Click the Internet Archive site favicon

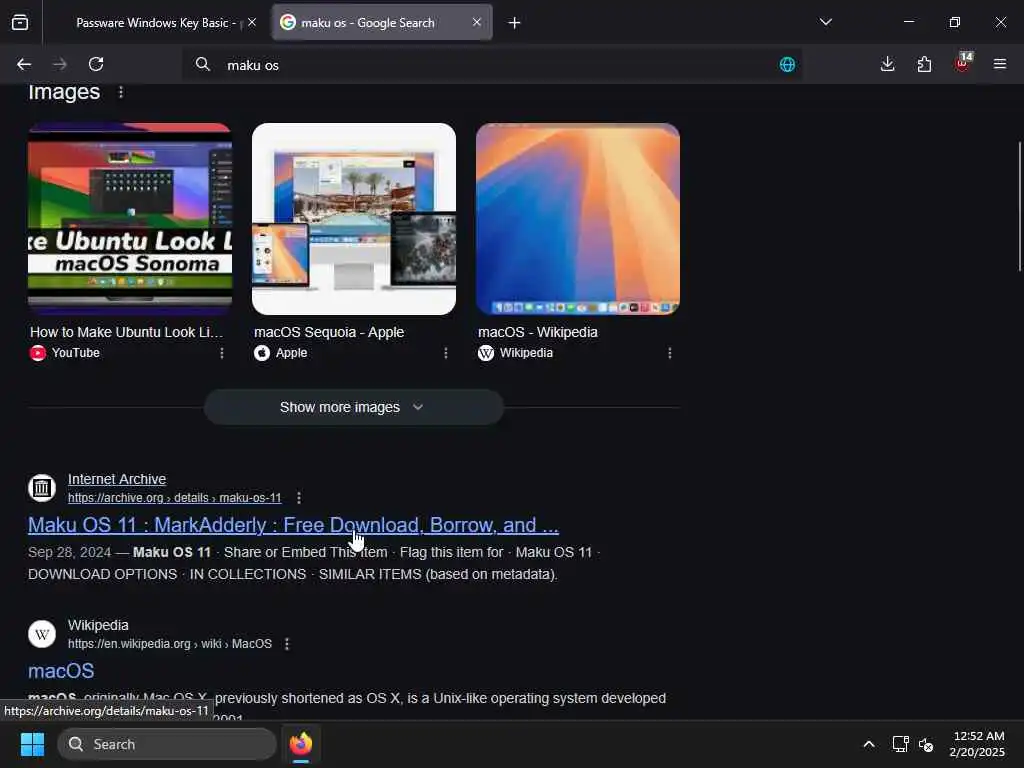click(x=42, y=488)
